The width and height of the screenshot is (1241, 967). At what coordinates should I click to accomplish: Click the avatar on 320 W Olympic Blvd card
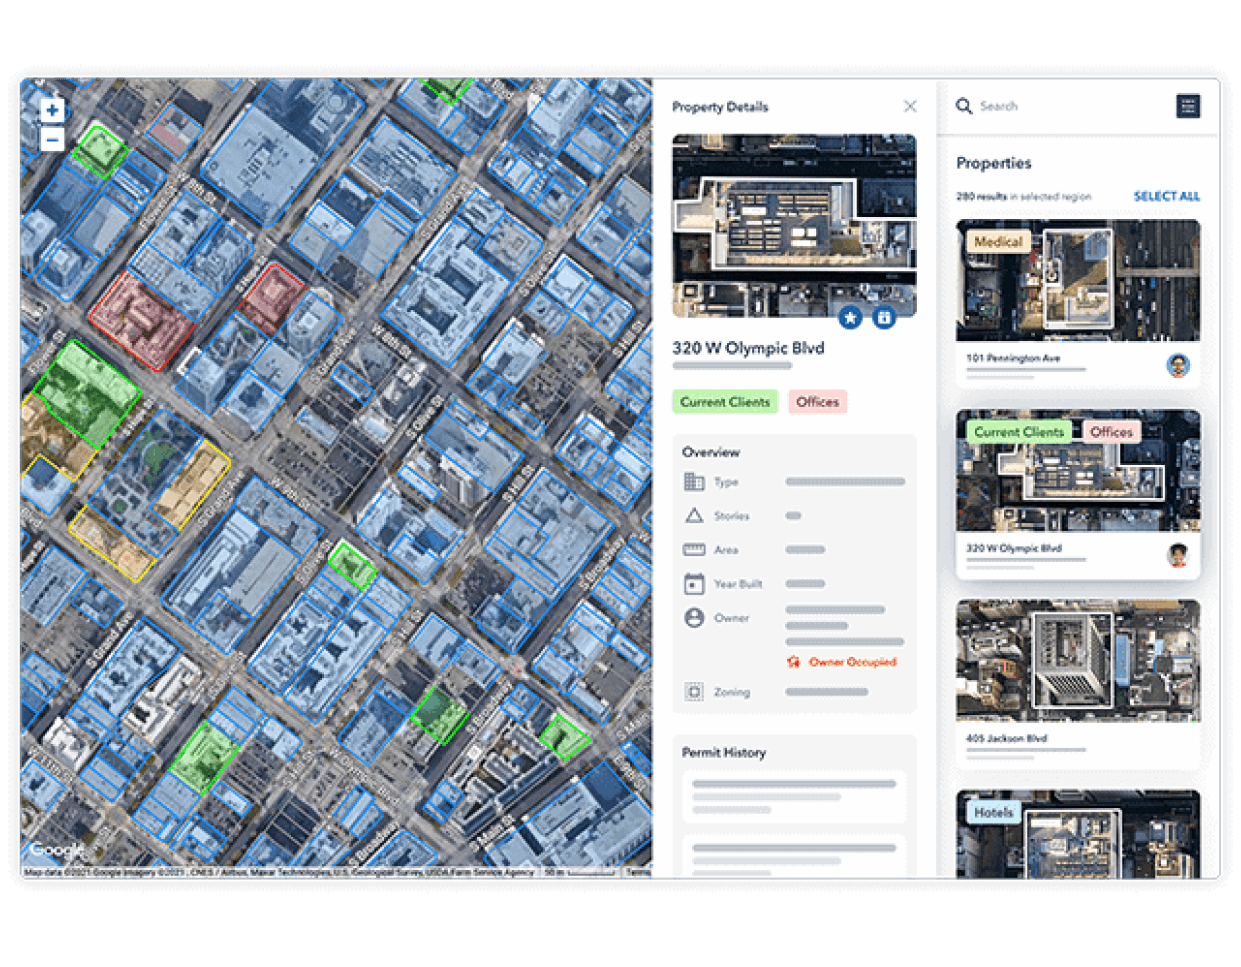coord(1178,555)
